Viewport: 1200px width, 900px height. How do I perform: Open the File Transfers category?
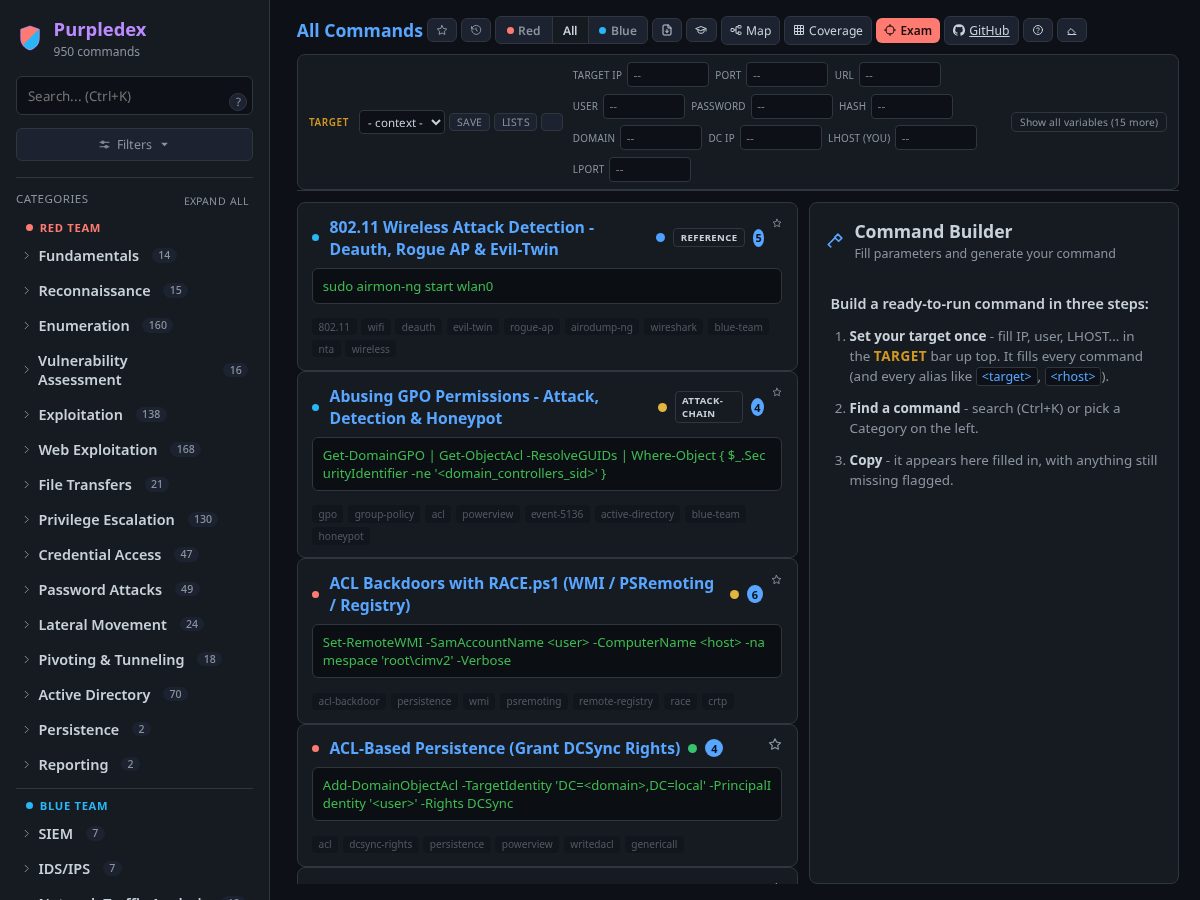coord(134,485)
